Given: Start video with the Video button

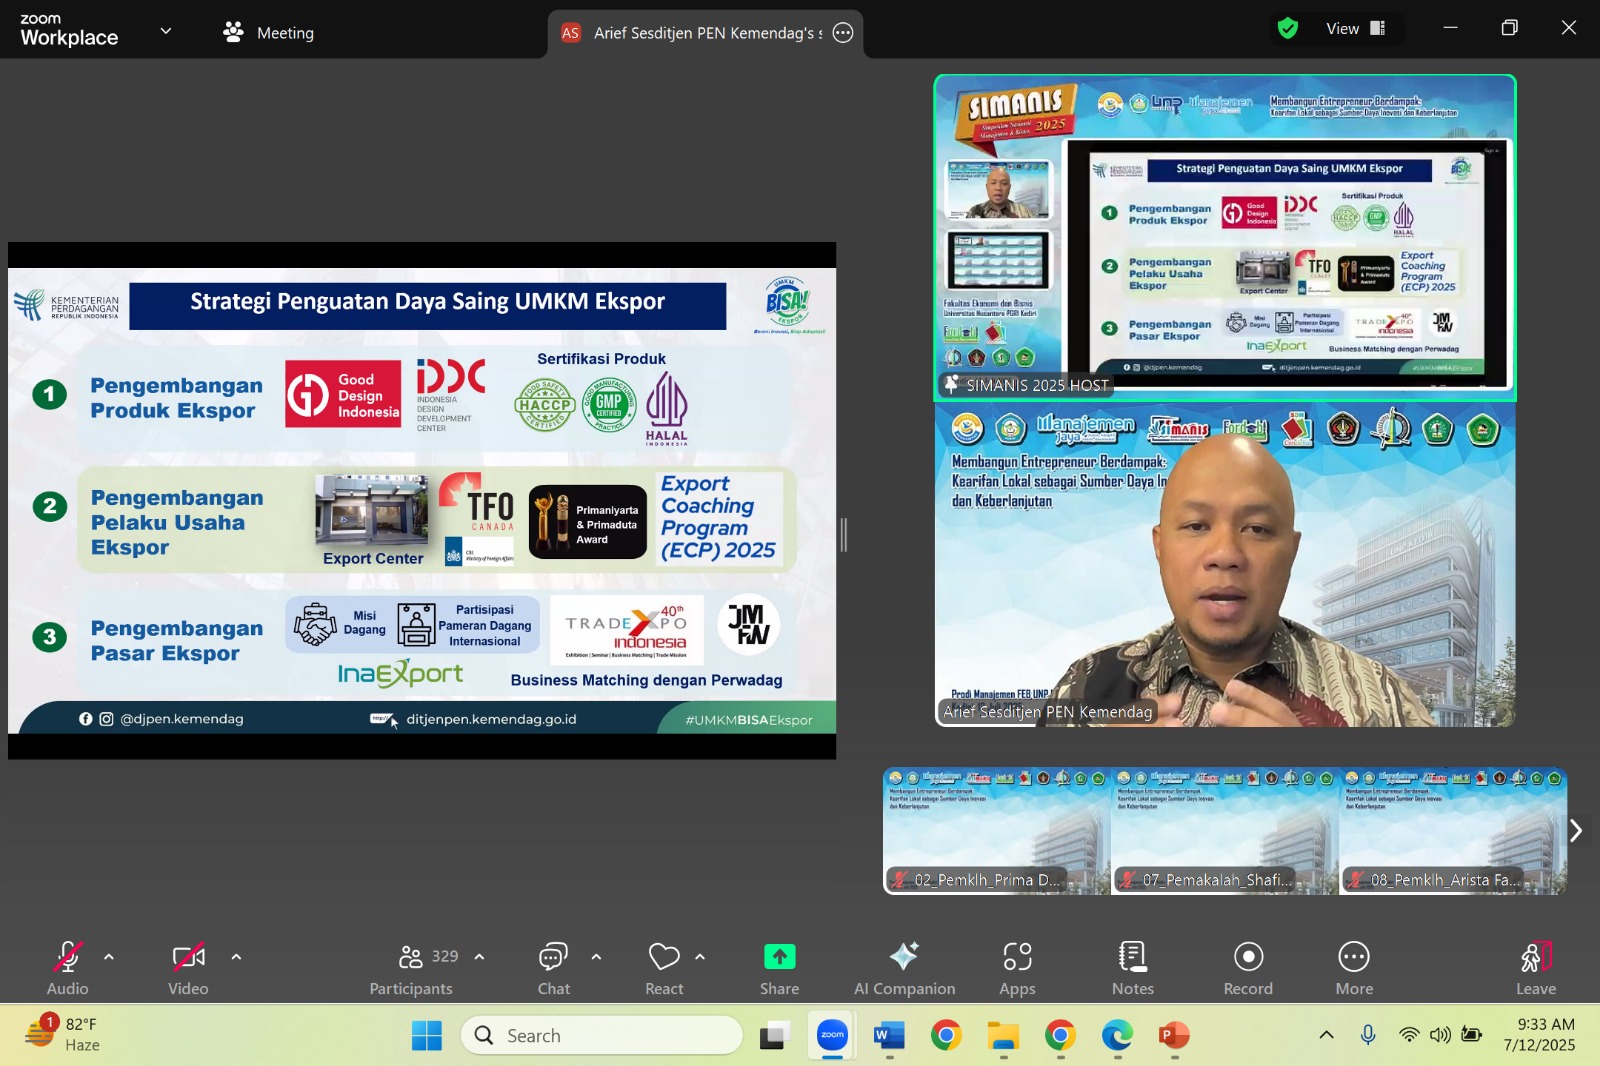Looking at the screenshot, I should coord(188,968).
